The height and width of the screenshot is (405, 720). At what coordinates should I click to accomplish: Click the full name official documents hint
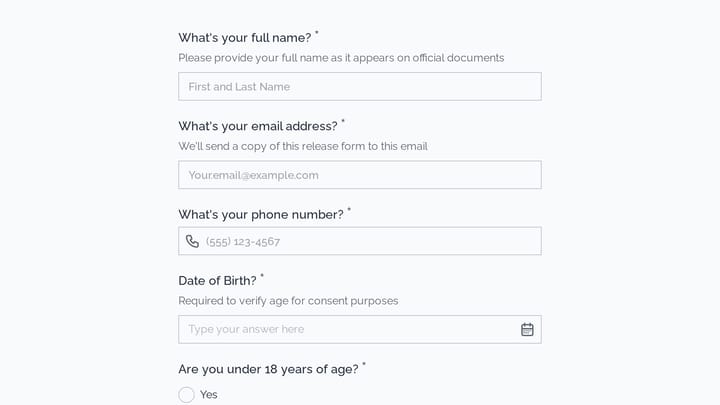341,58
